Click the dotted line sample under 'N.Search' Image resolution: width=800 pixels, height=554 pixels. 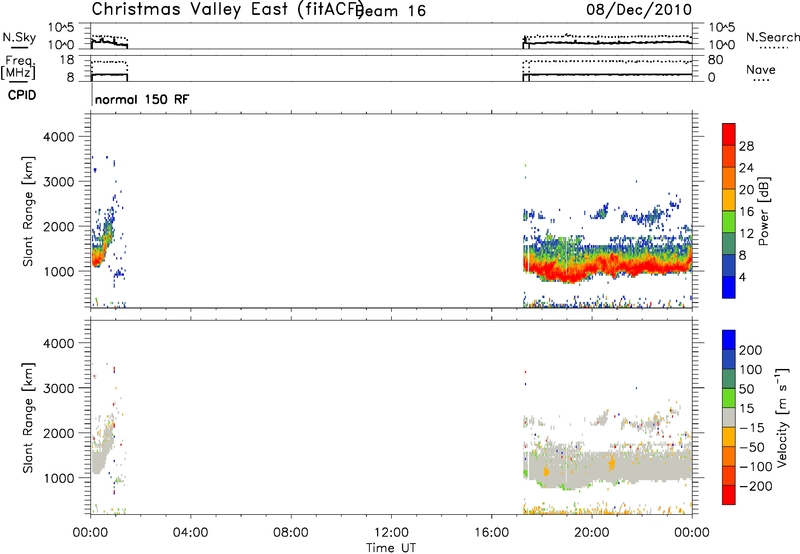pyautogui.click(x=774, y=48)
